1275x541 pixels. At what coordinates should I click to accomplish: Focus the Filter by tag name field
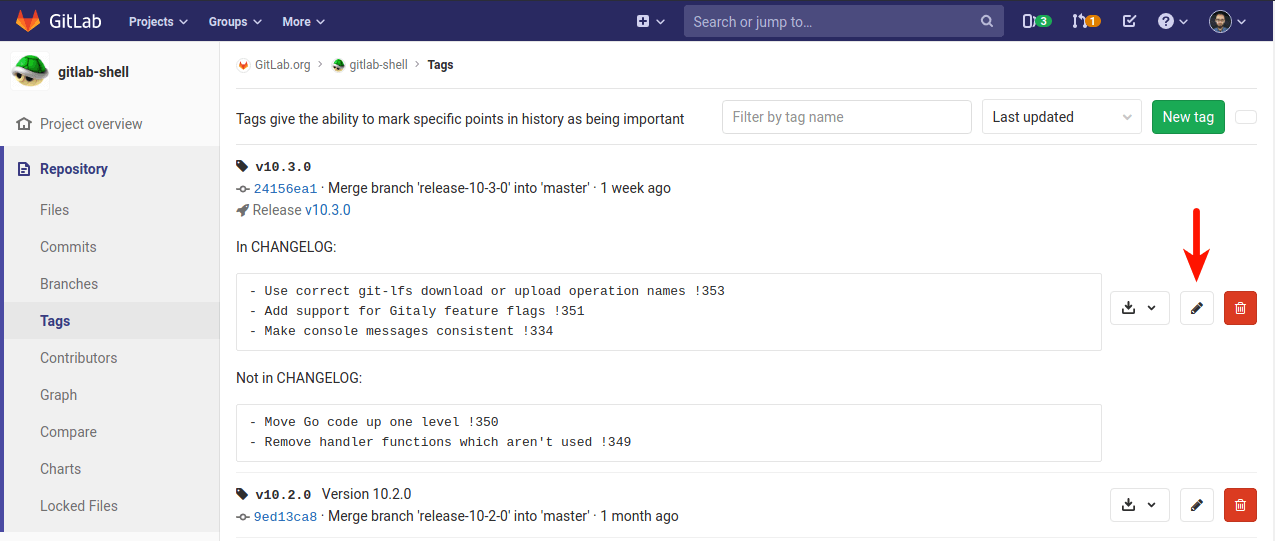(846, 117)
